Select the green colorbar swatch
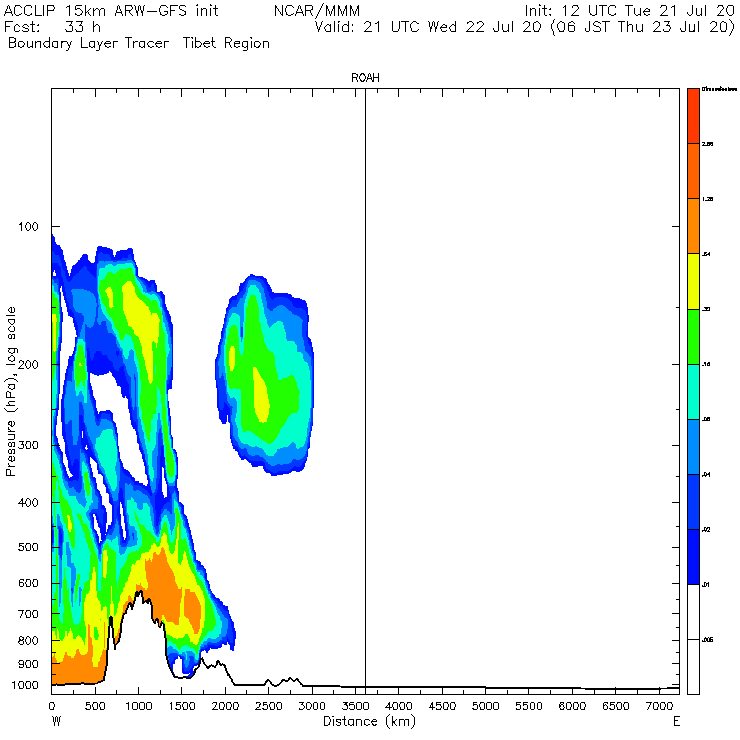This screenshot has width=740, height=740. (693, 336)
